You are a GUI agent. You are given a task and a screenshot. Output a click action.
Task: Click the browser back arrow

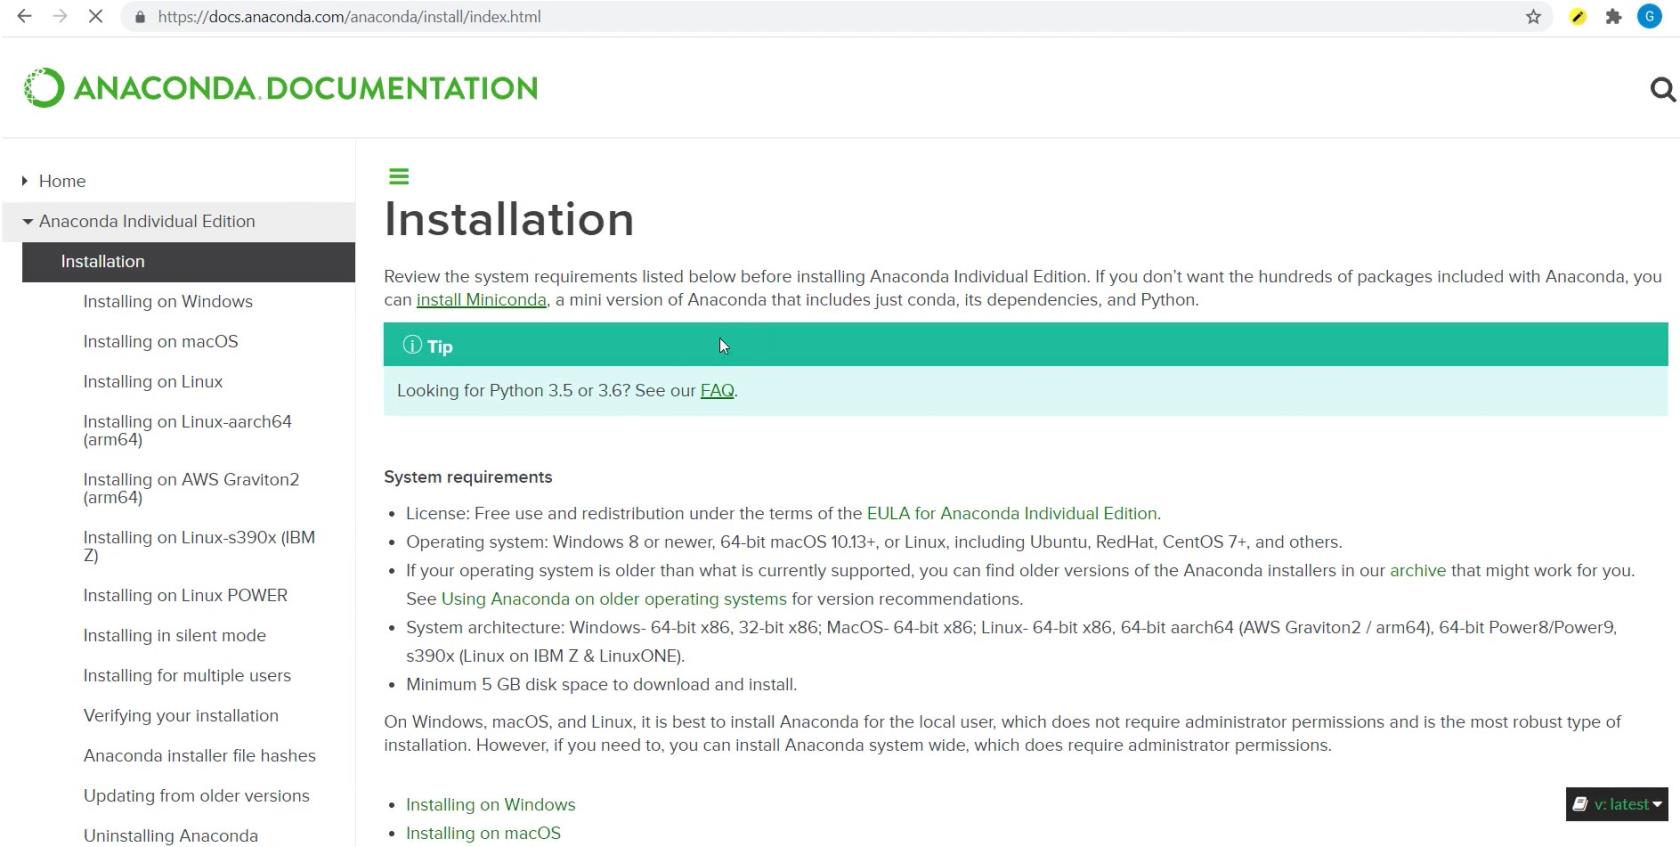coord(25,17)
